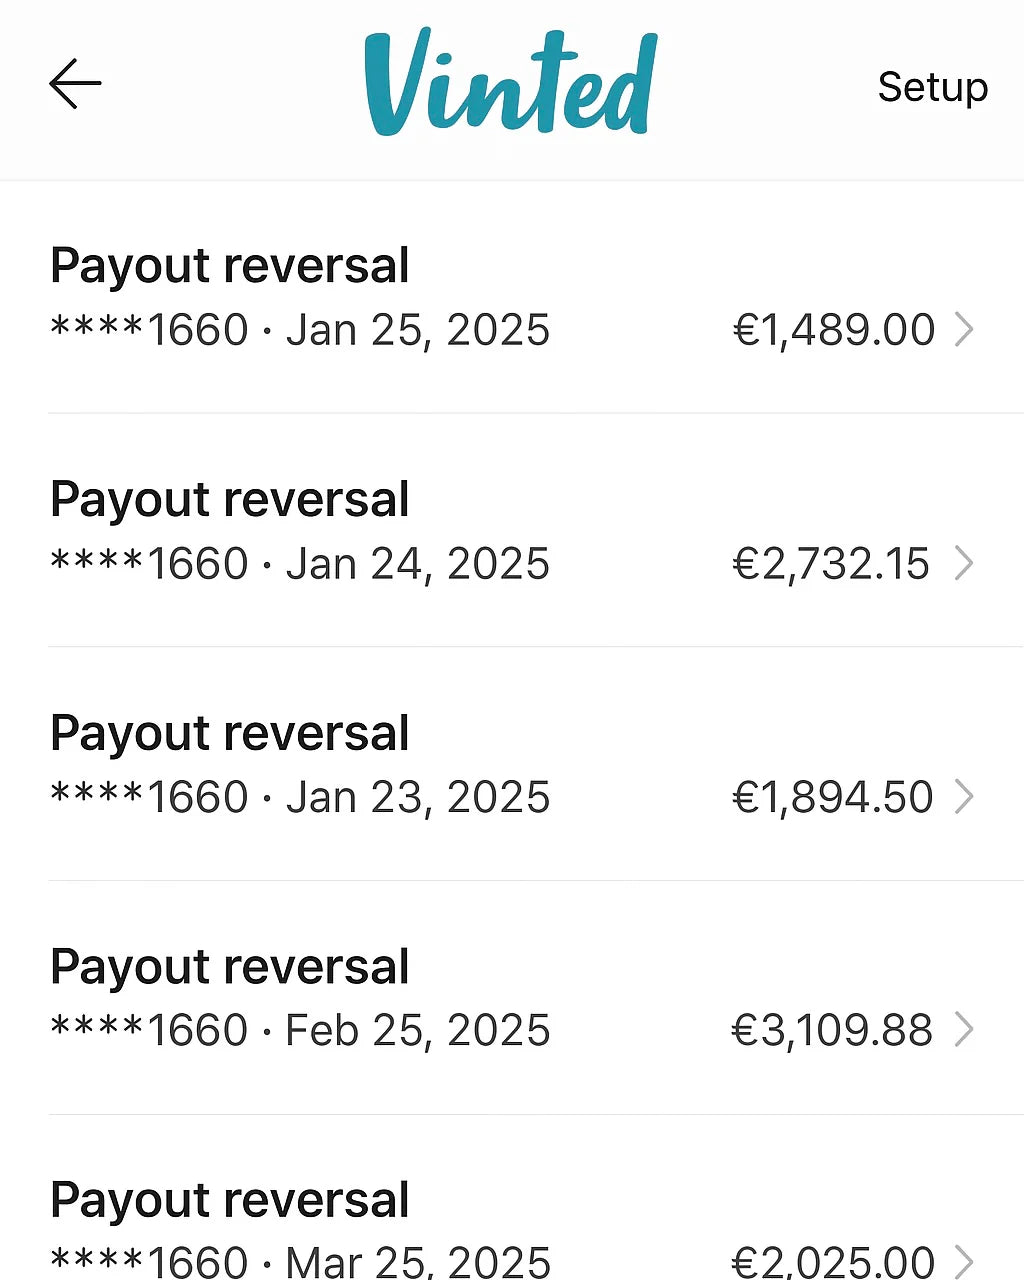Viewport: 1024px width, 1280px height.
Task: Select the €2,732.15 amount
Action: point(831,564)
